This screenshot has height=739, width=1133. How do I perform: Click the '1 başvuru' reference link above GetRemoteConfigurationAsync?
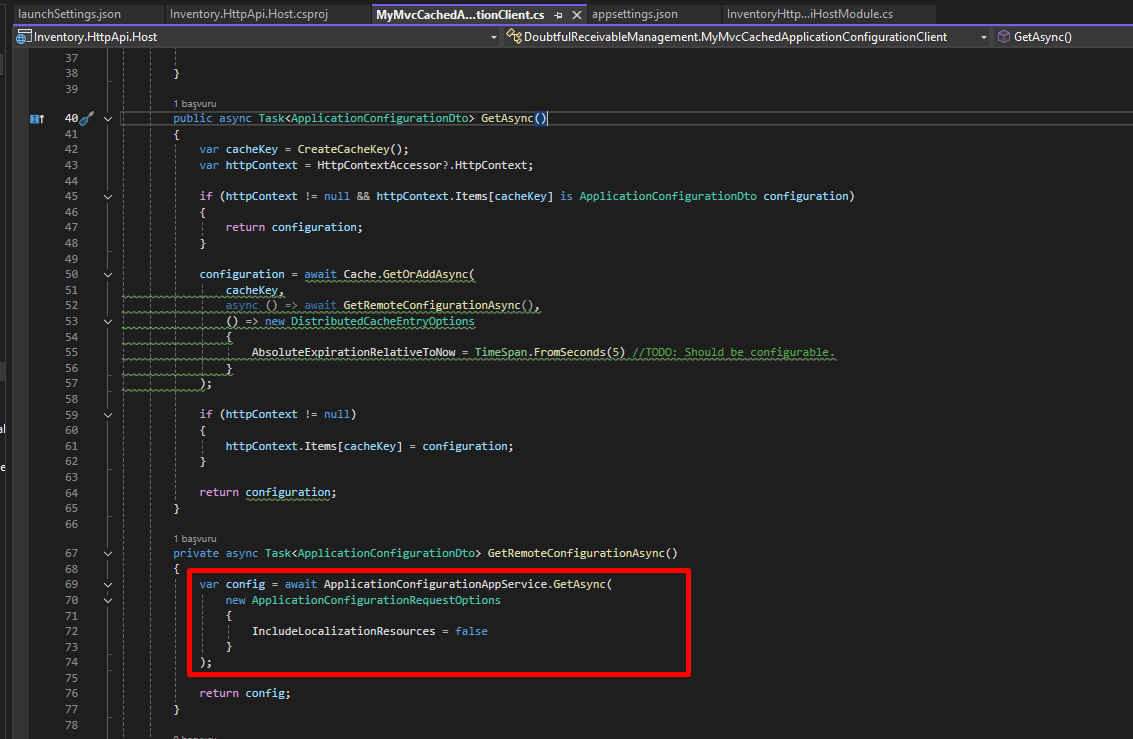pos(195,538)
